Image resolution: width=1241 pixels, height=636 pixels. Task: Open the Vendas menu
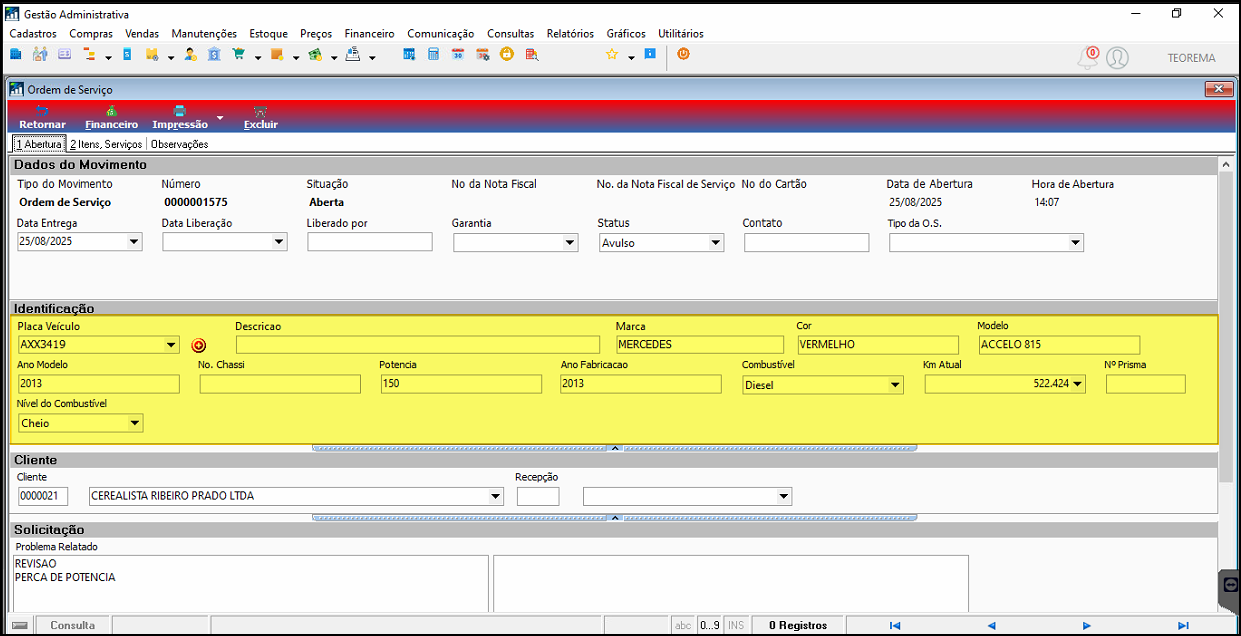[142, 33]
